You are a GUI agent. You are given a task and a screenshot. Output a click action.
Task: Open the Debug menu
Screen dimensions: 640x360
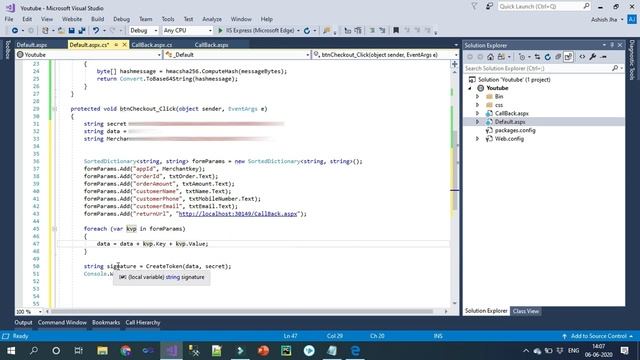pyautogui.click(x=121, y=19)
